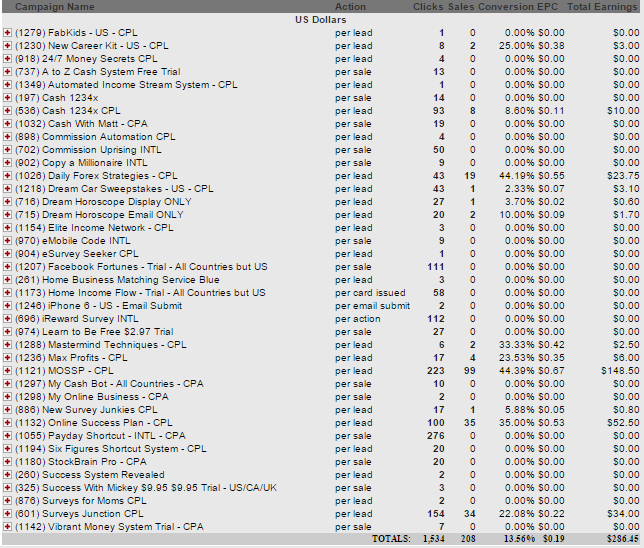Click the 'per card issued' action text

pyautogui.click(x=370, y=293)
